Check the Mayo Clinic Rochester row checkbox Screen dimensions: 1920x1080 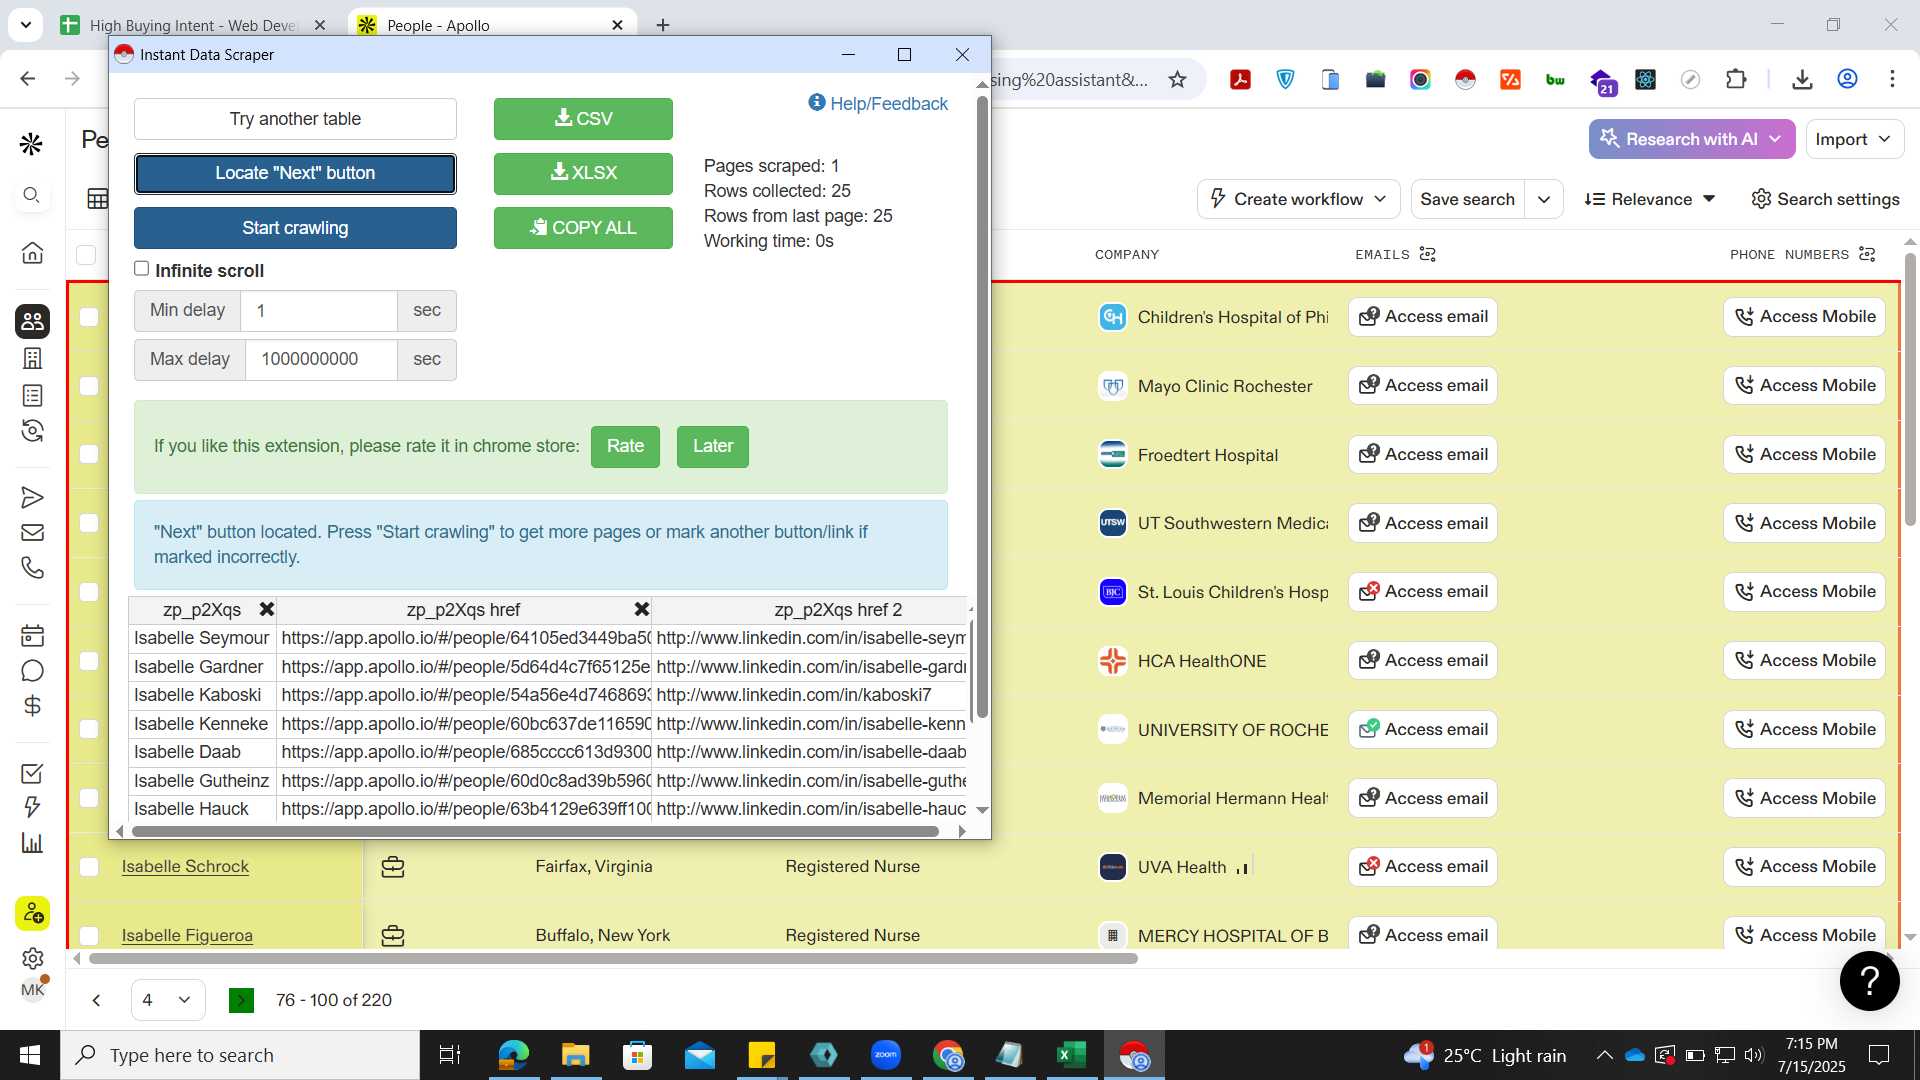(89, 386)
